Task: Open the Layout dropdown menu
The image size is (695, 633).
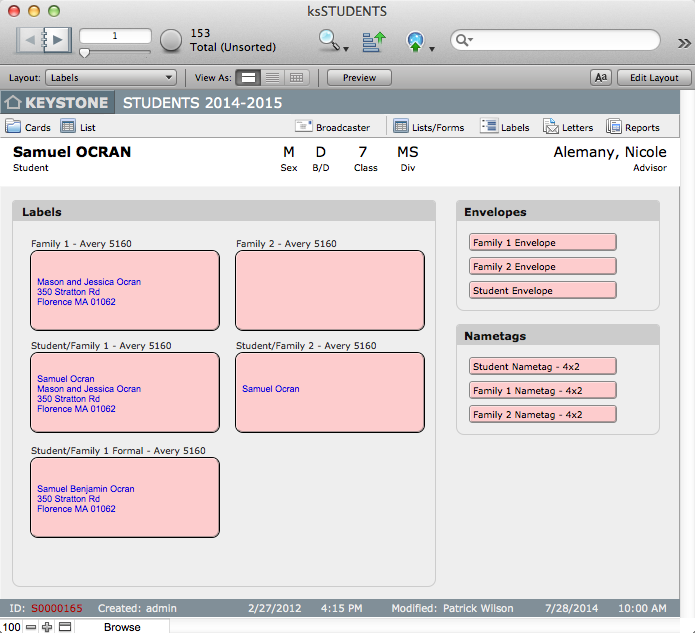Action: tap(112, 77)
